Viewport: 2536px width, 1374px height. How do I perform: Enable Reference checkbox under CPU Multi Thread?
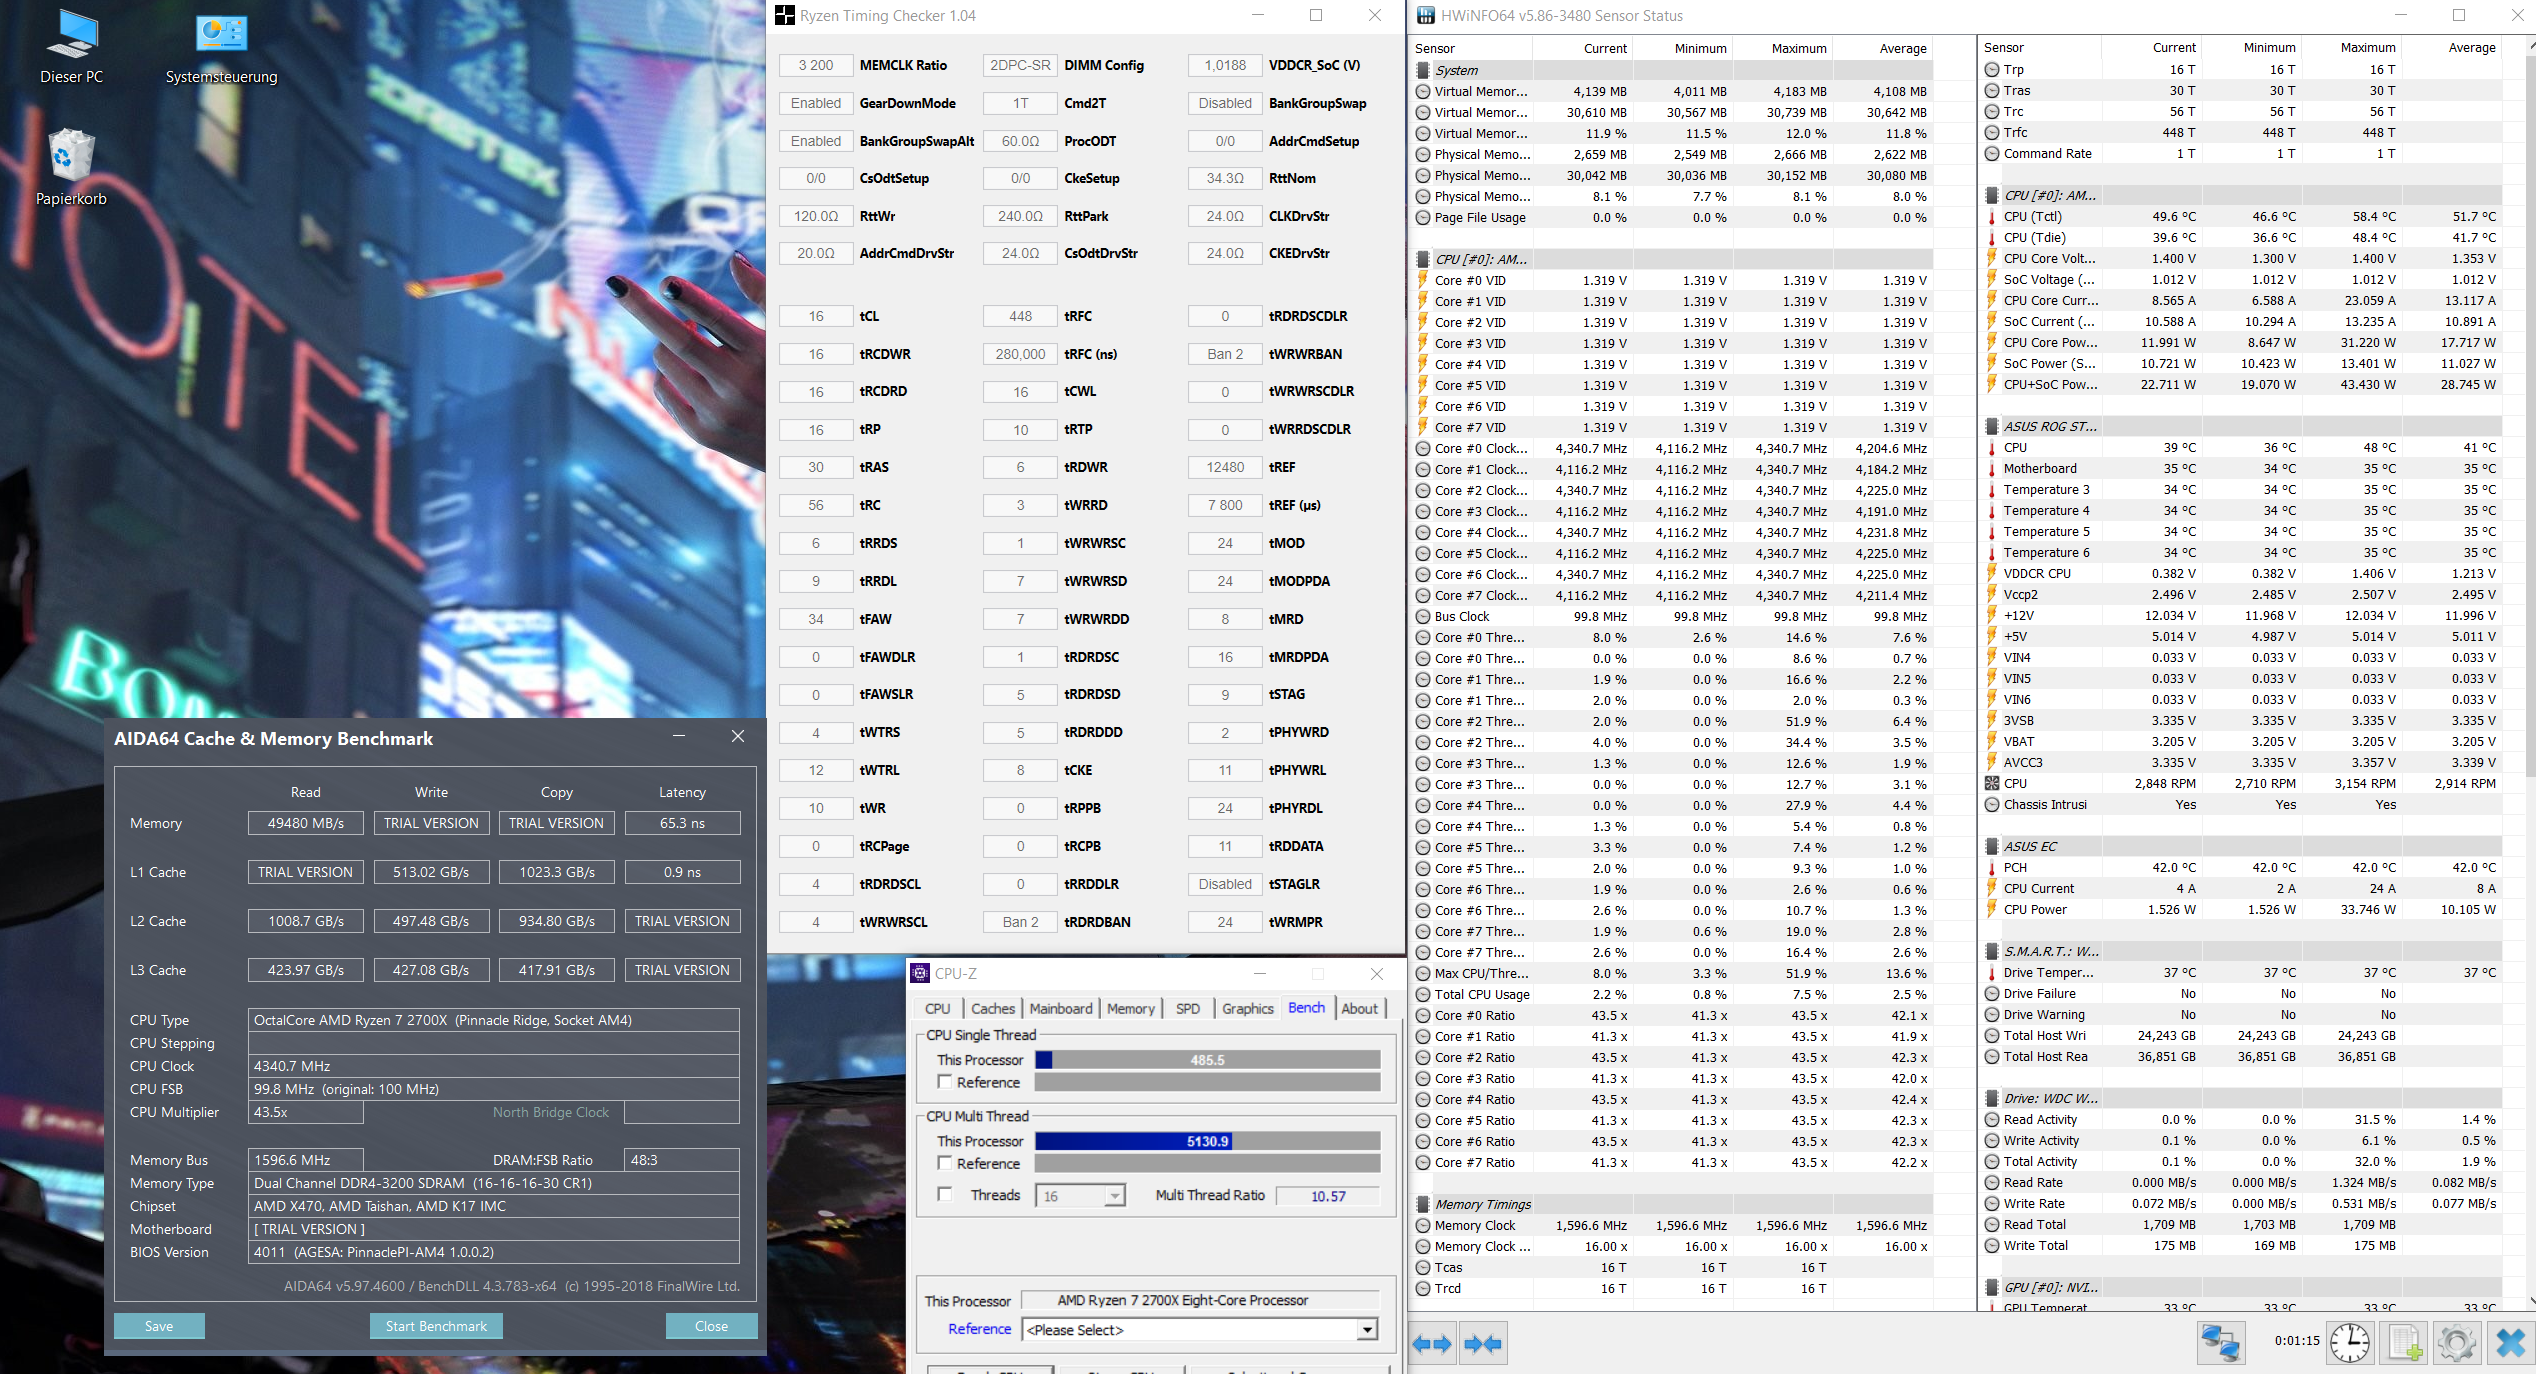(x=944, y=1163)
